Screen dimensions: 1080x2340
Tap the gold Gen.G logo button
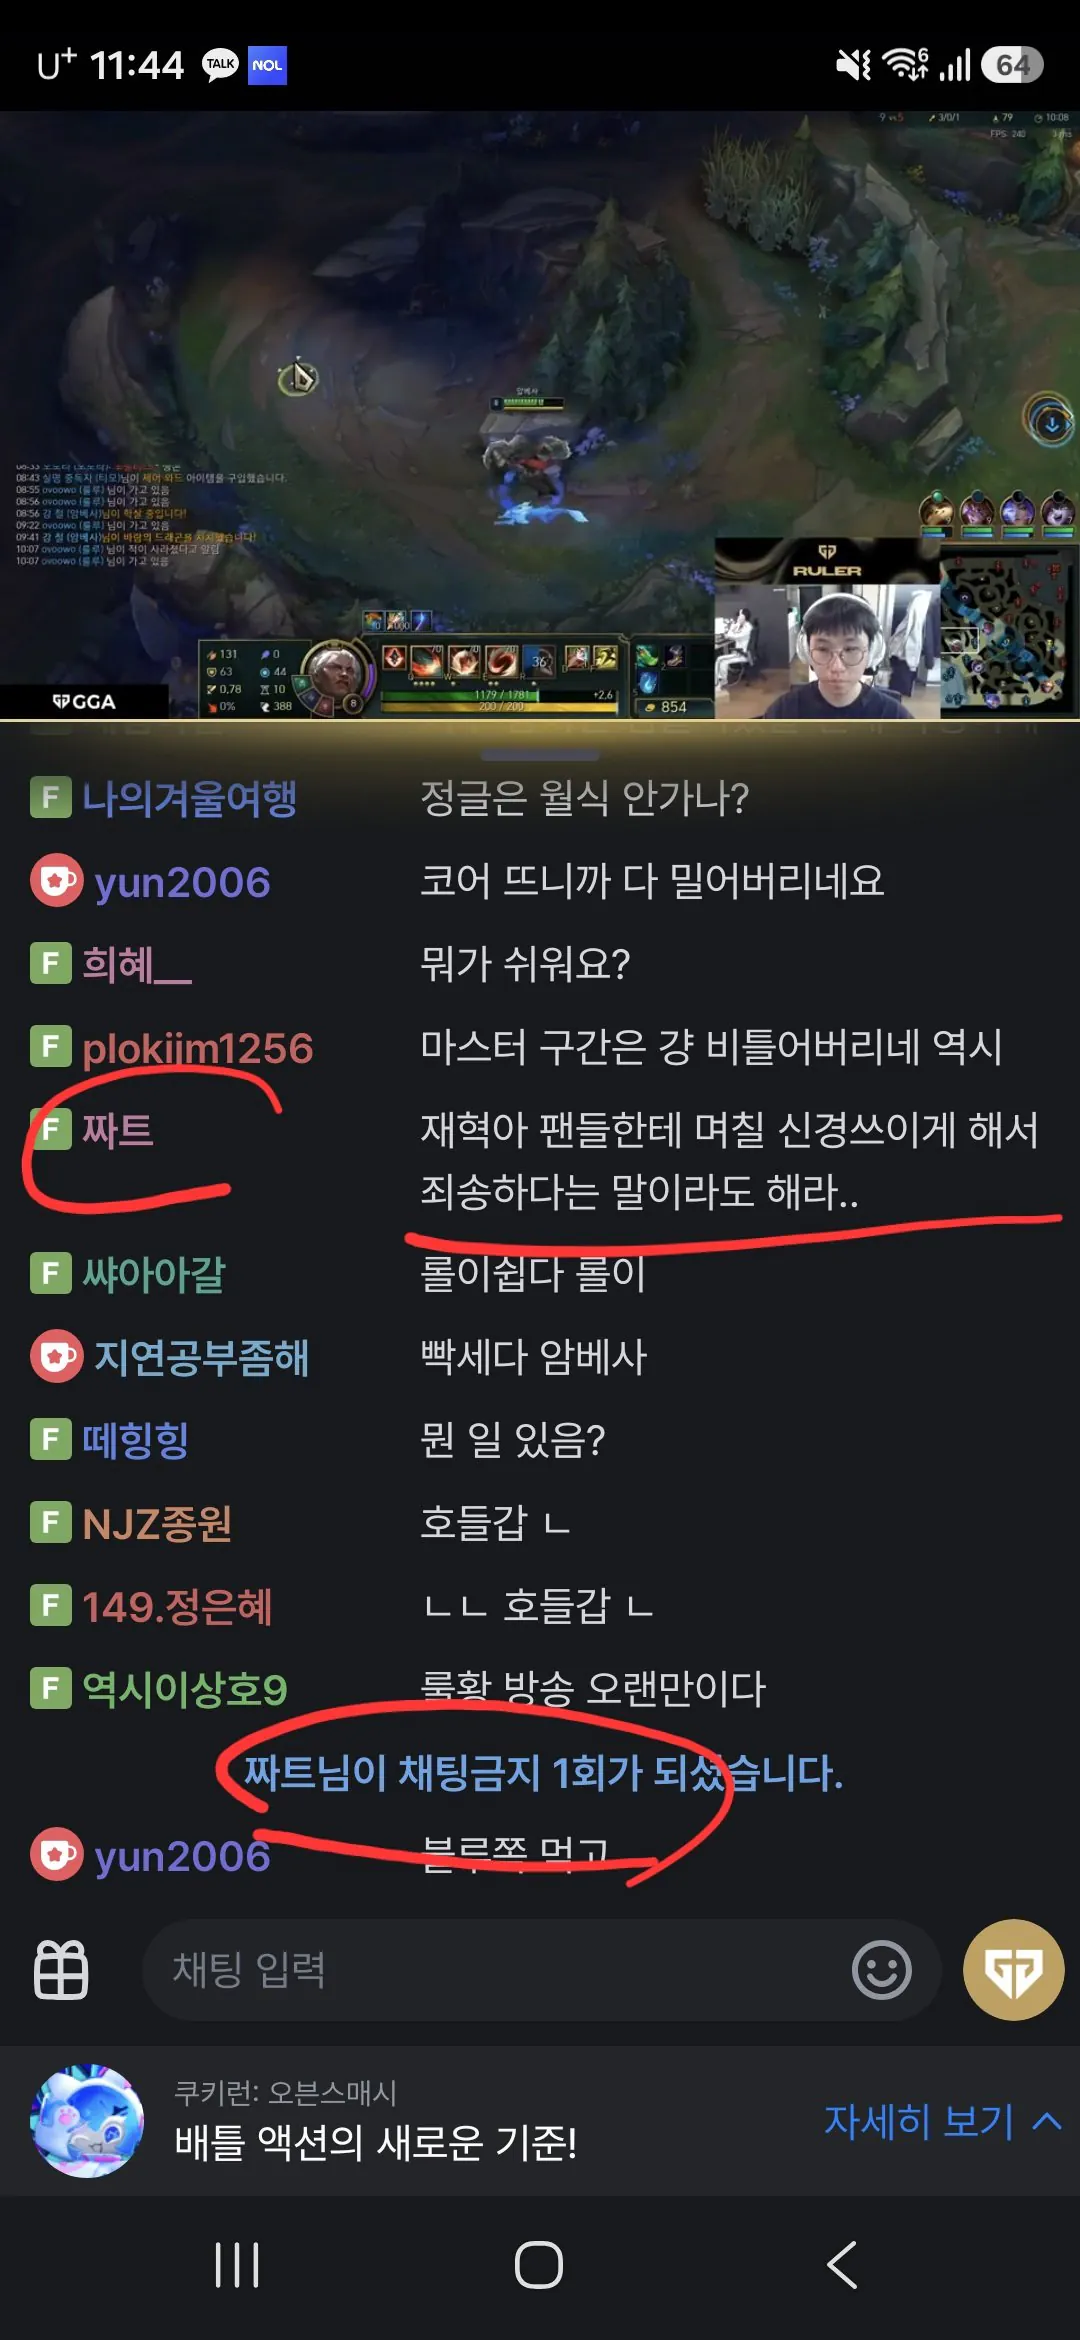(x=1013, y=1970)
